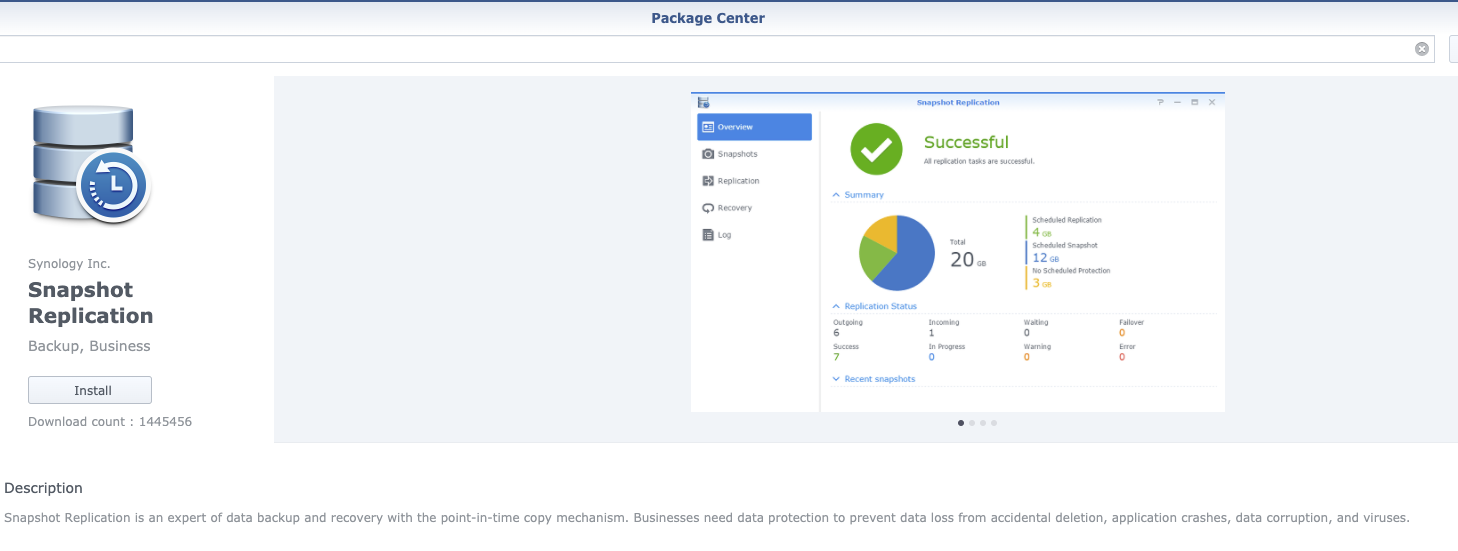
Task: Click the pie chart in the preview
Action: click(x=897, y=253)
